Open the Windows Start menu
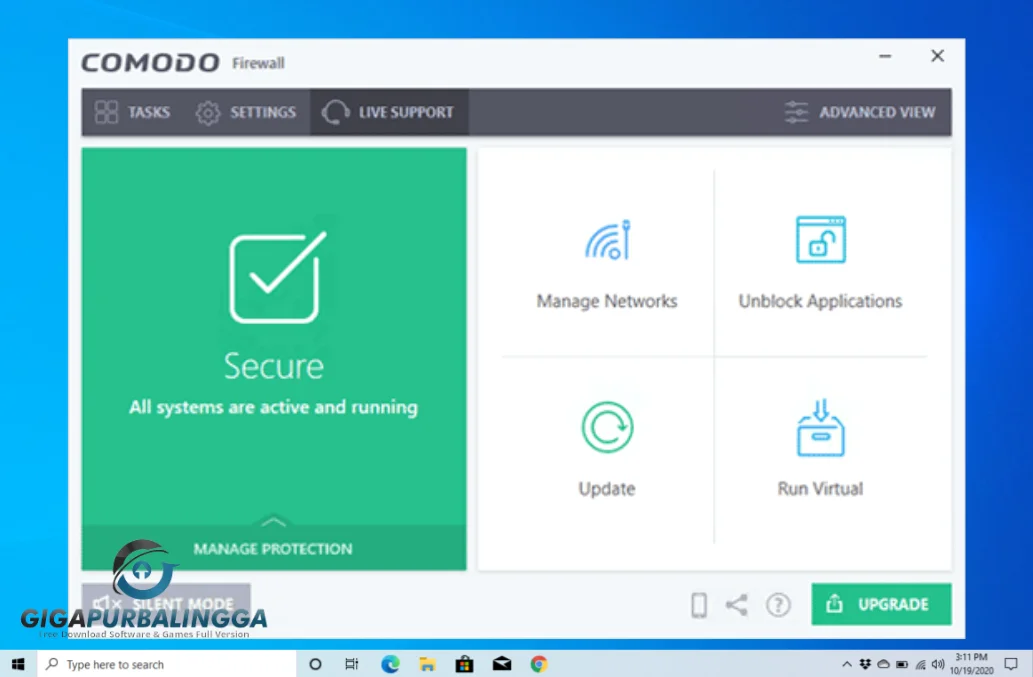 coord(18,664)
